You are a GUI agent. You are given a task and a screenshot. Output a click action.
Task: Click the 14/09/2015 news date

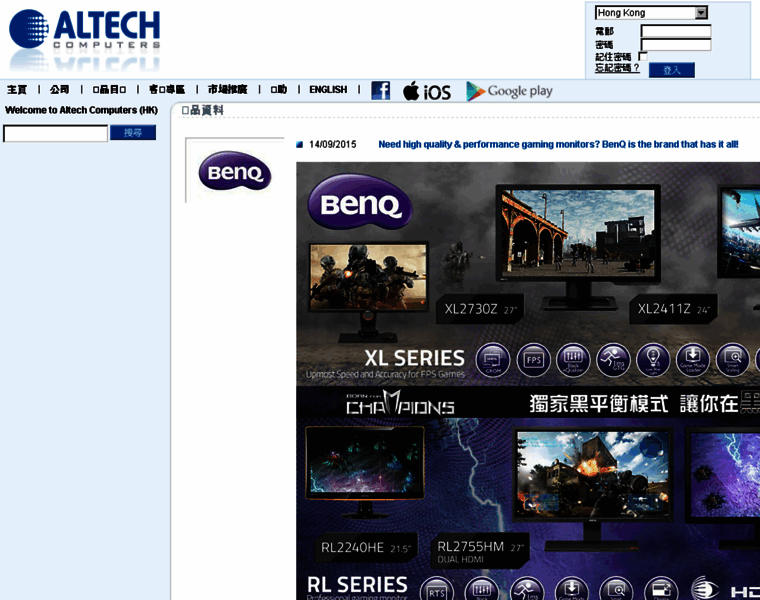tap(332, 144)
